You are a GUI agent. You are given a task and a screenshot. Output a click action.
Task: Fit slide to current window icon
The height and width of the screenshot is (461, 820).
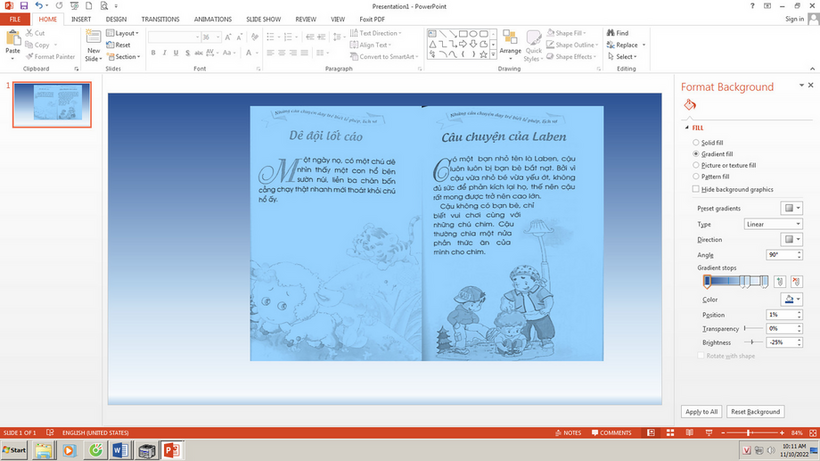(x=813, y=433)
